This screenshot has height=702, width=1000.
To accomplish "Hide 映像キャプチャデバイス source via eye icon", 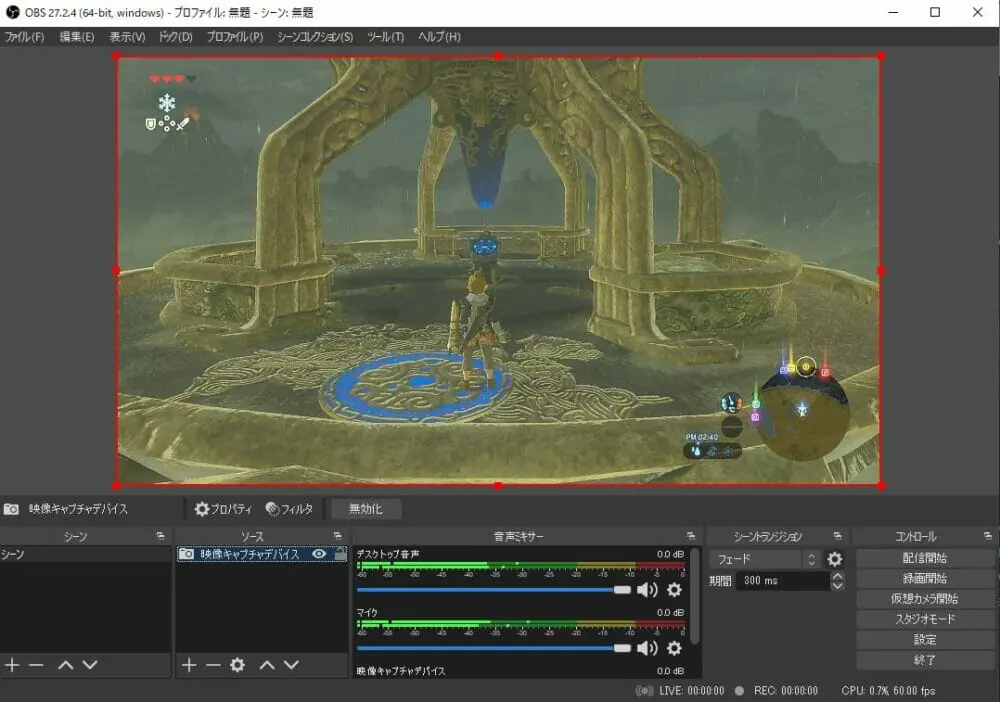I will tap(319, 554).
